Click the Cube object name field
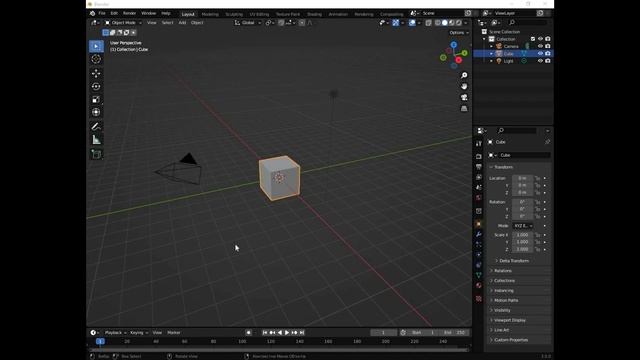The image size is (640, 360). point(524,155)
